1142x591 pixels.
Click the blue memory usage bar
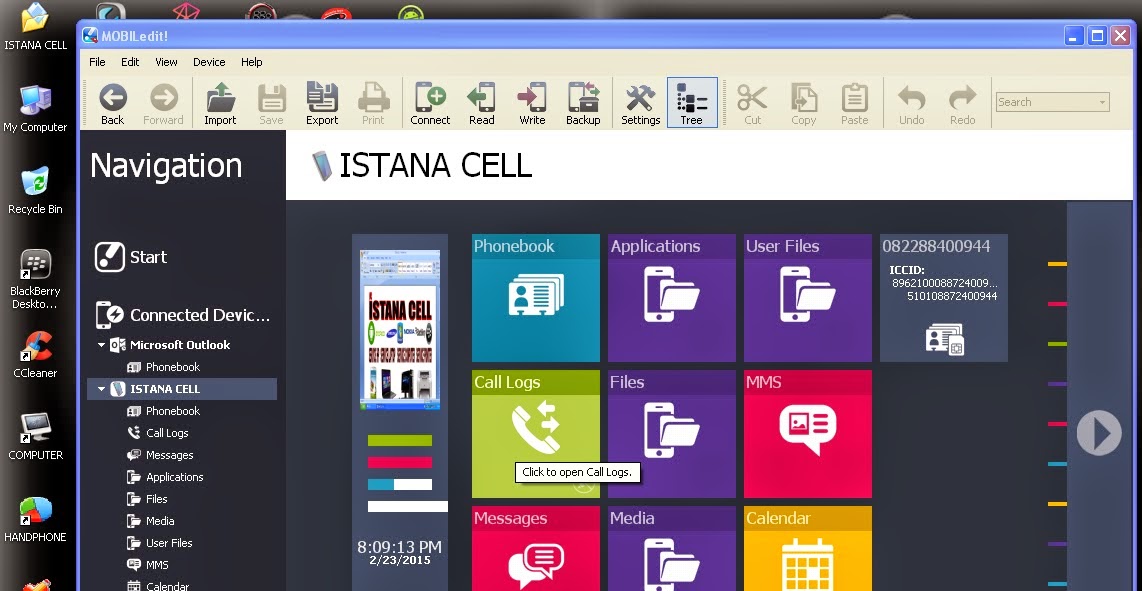(x=400, y=485)
